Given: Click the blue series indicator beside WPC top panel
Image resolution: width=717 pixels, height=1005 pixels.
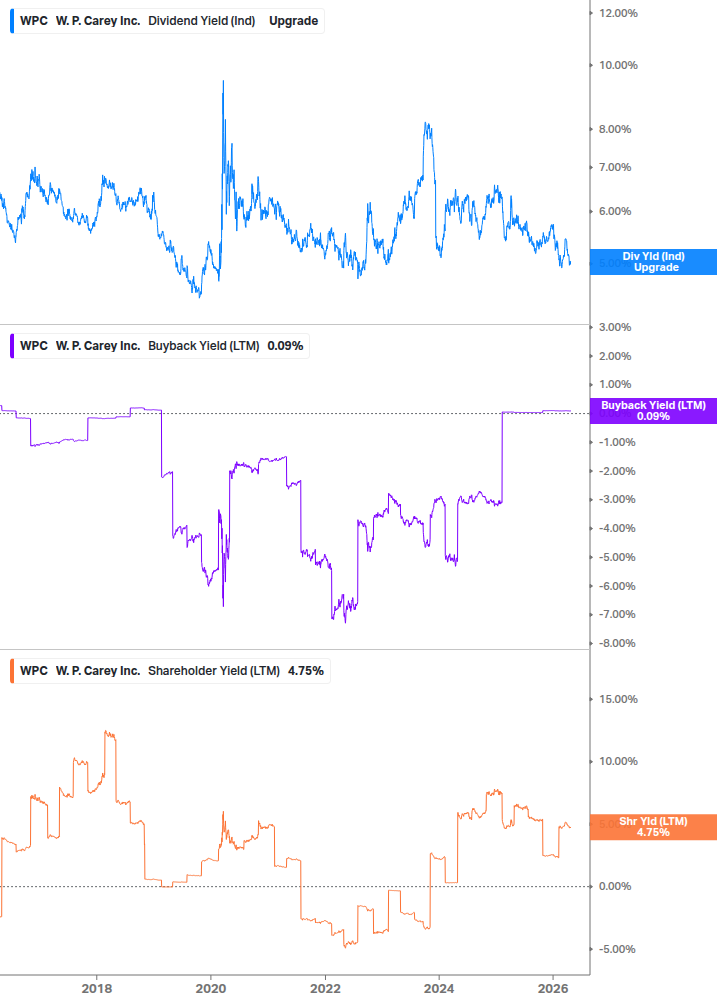Looking at the screenshot, I should (x=12, y=19).
